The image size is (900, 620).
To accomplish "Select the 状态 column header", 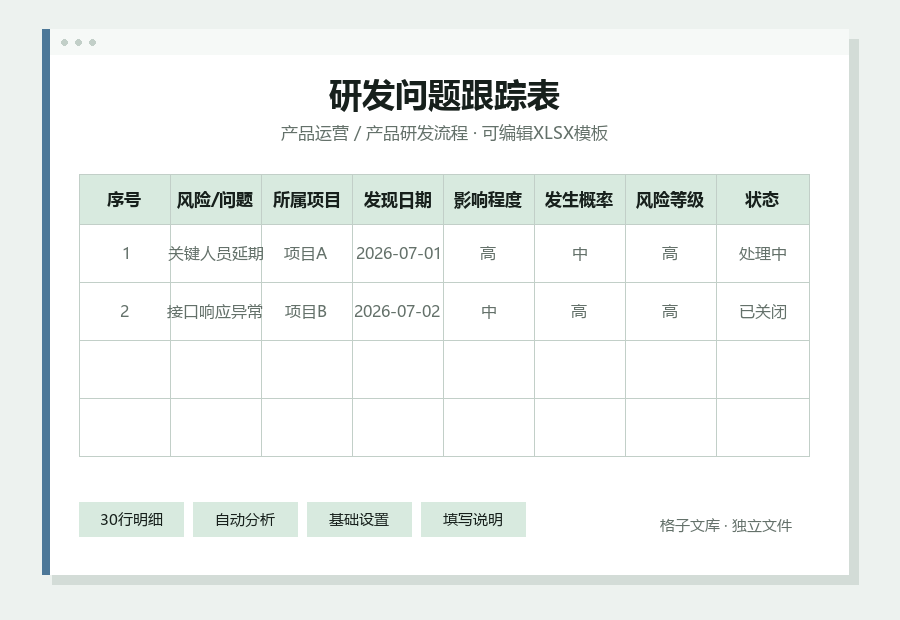I will coord(763,200).
